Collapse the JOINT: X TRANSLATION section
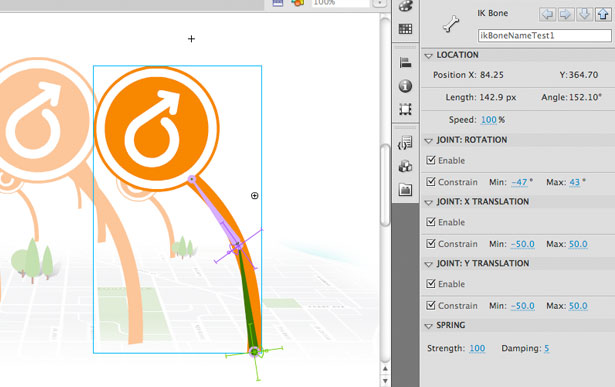This screenshot has height=387, width=615. [x=428, y=202]
